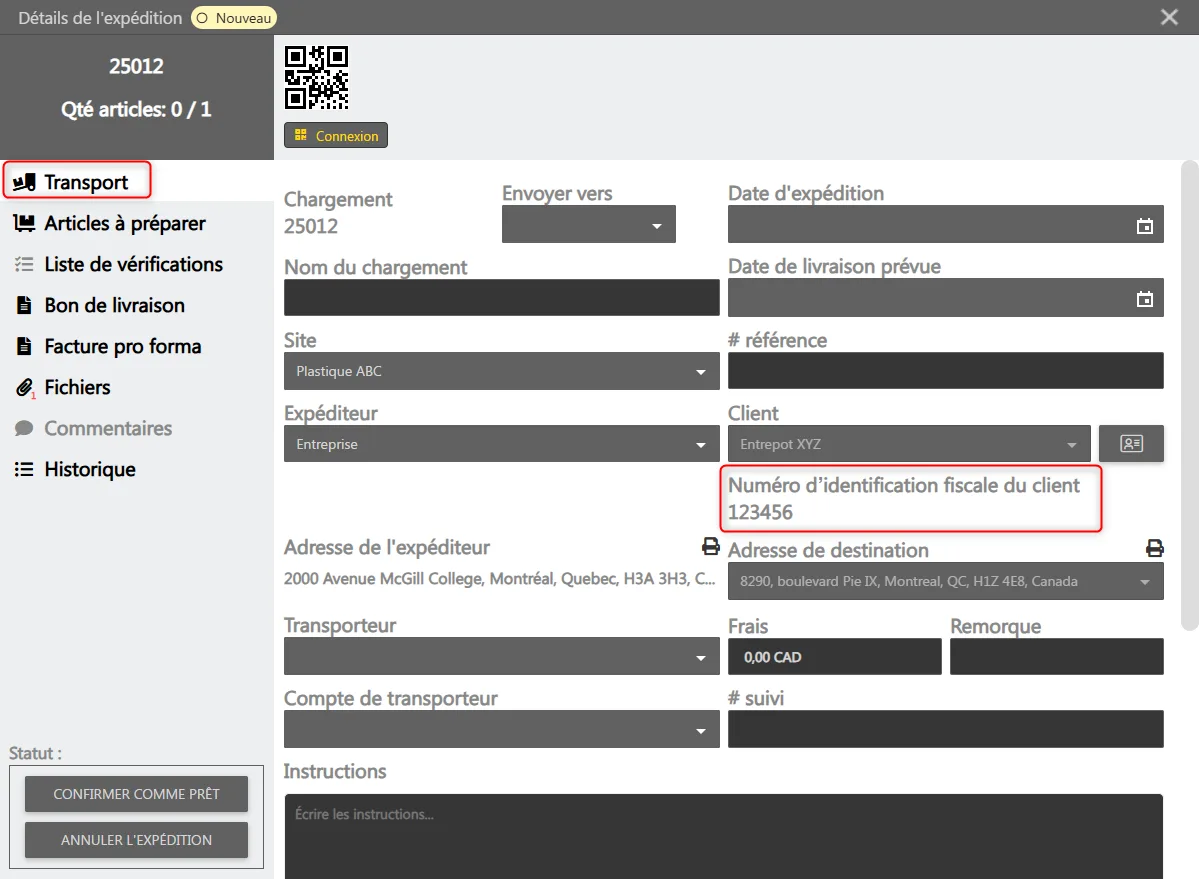Close the shipment details dialog
The height and width of the screenshot is (879, 1199).
click(1169, 17)
